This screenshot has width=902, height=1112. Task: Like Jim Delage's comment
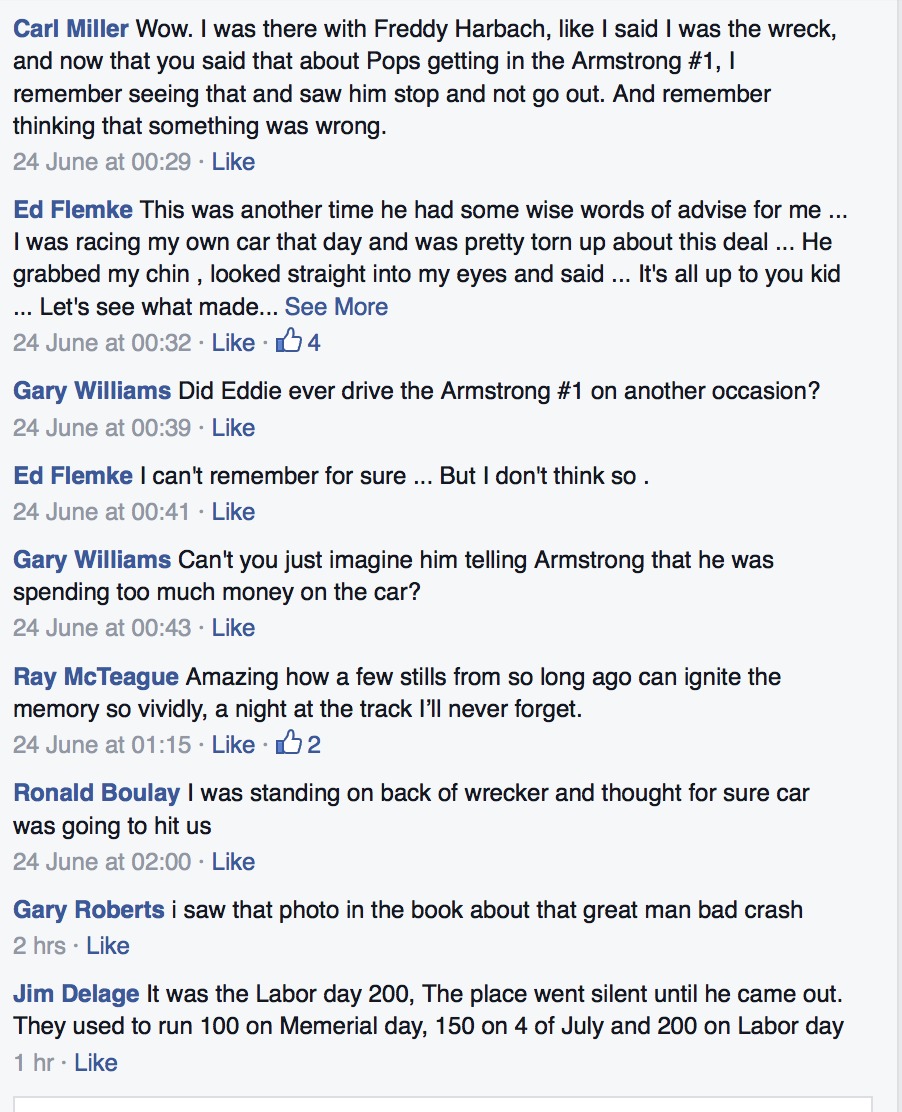click(96, 1062)
